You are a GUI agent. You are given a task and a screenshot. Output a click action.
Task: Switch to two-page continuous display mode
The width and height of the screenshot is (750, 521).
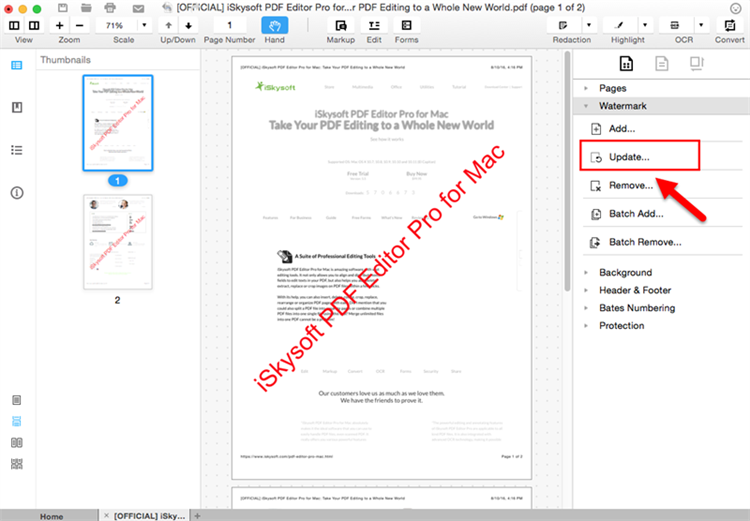pos(17,464)
